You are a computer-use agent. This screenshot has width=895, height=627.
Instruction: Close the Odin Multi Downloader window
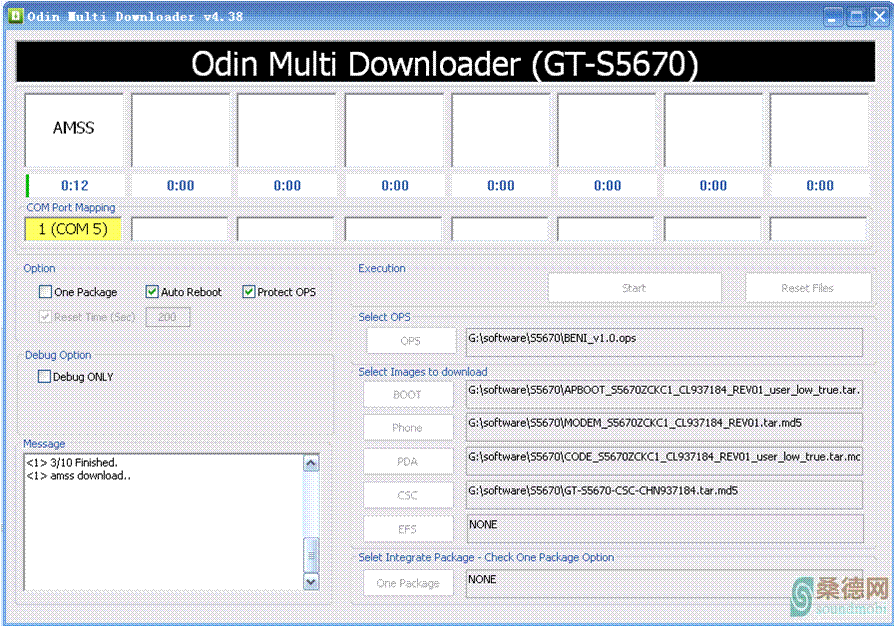[x=880, y=17]
